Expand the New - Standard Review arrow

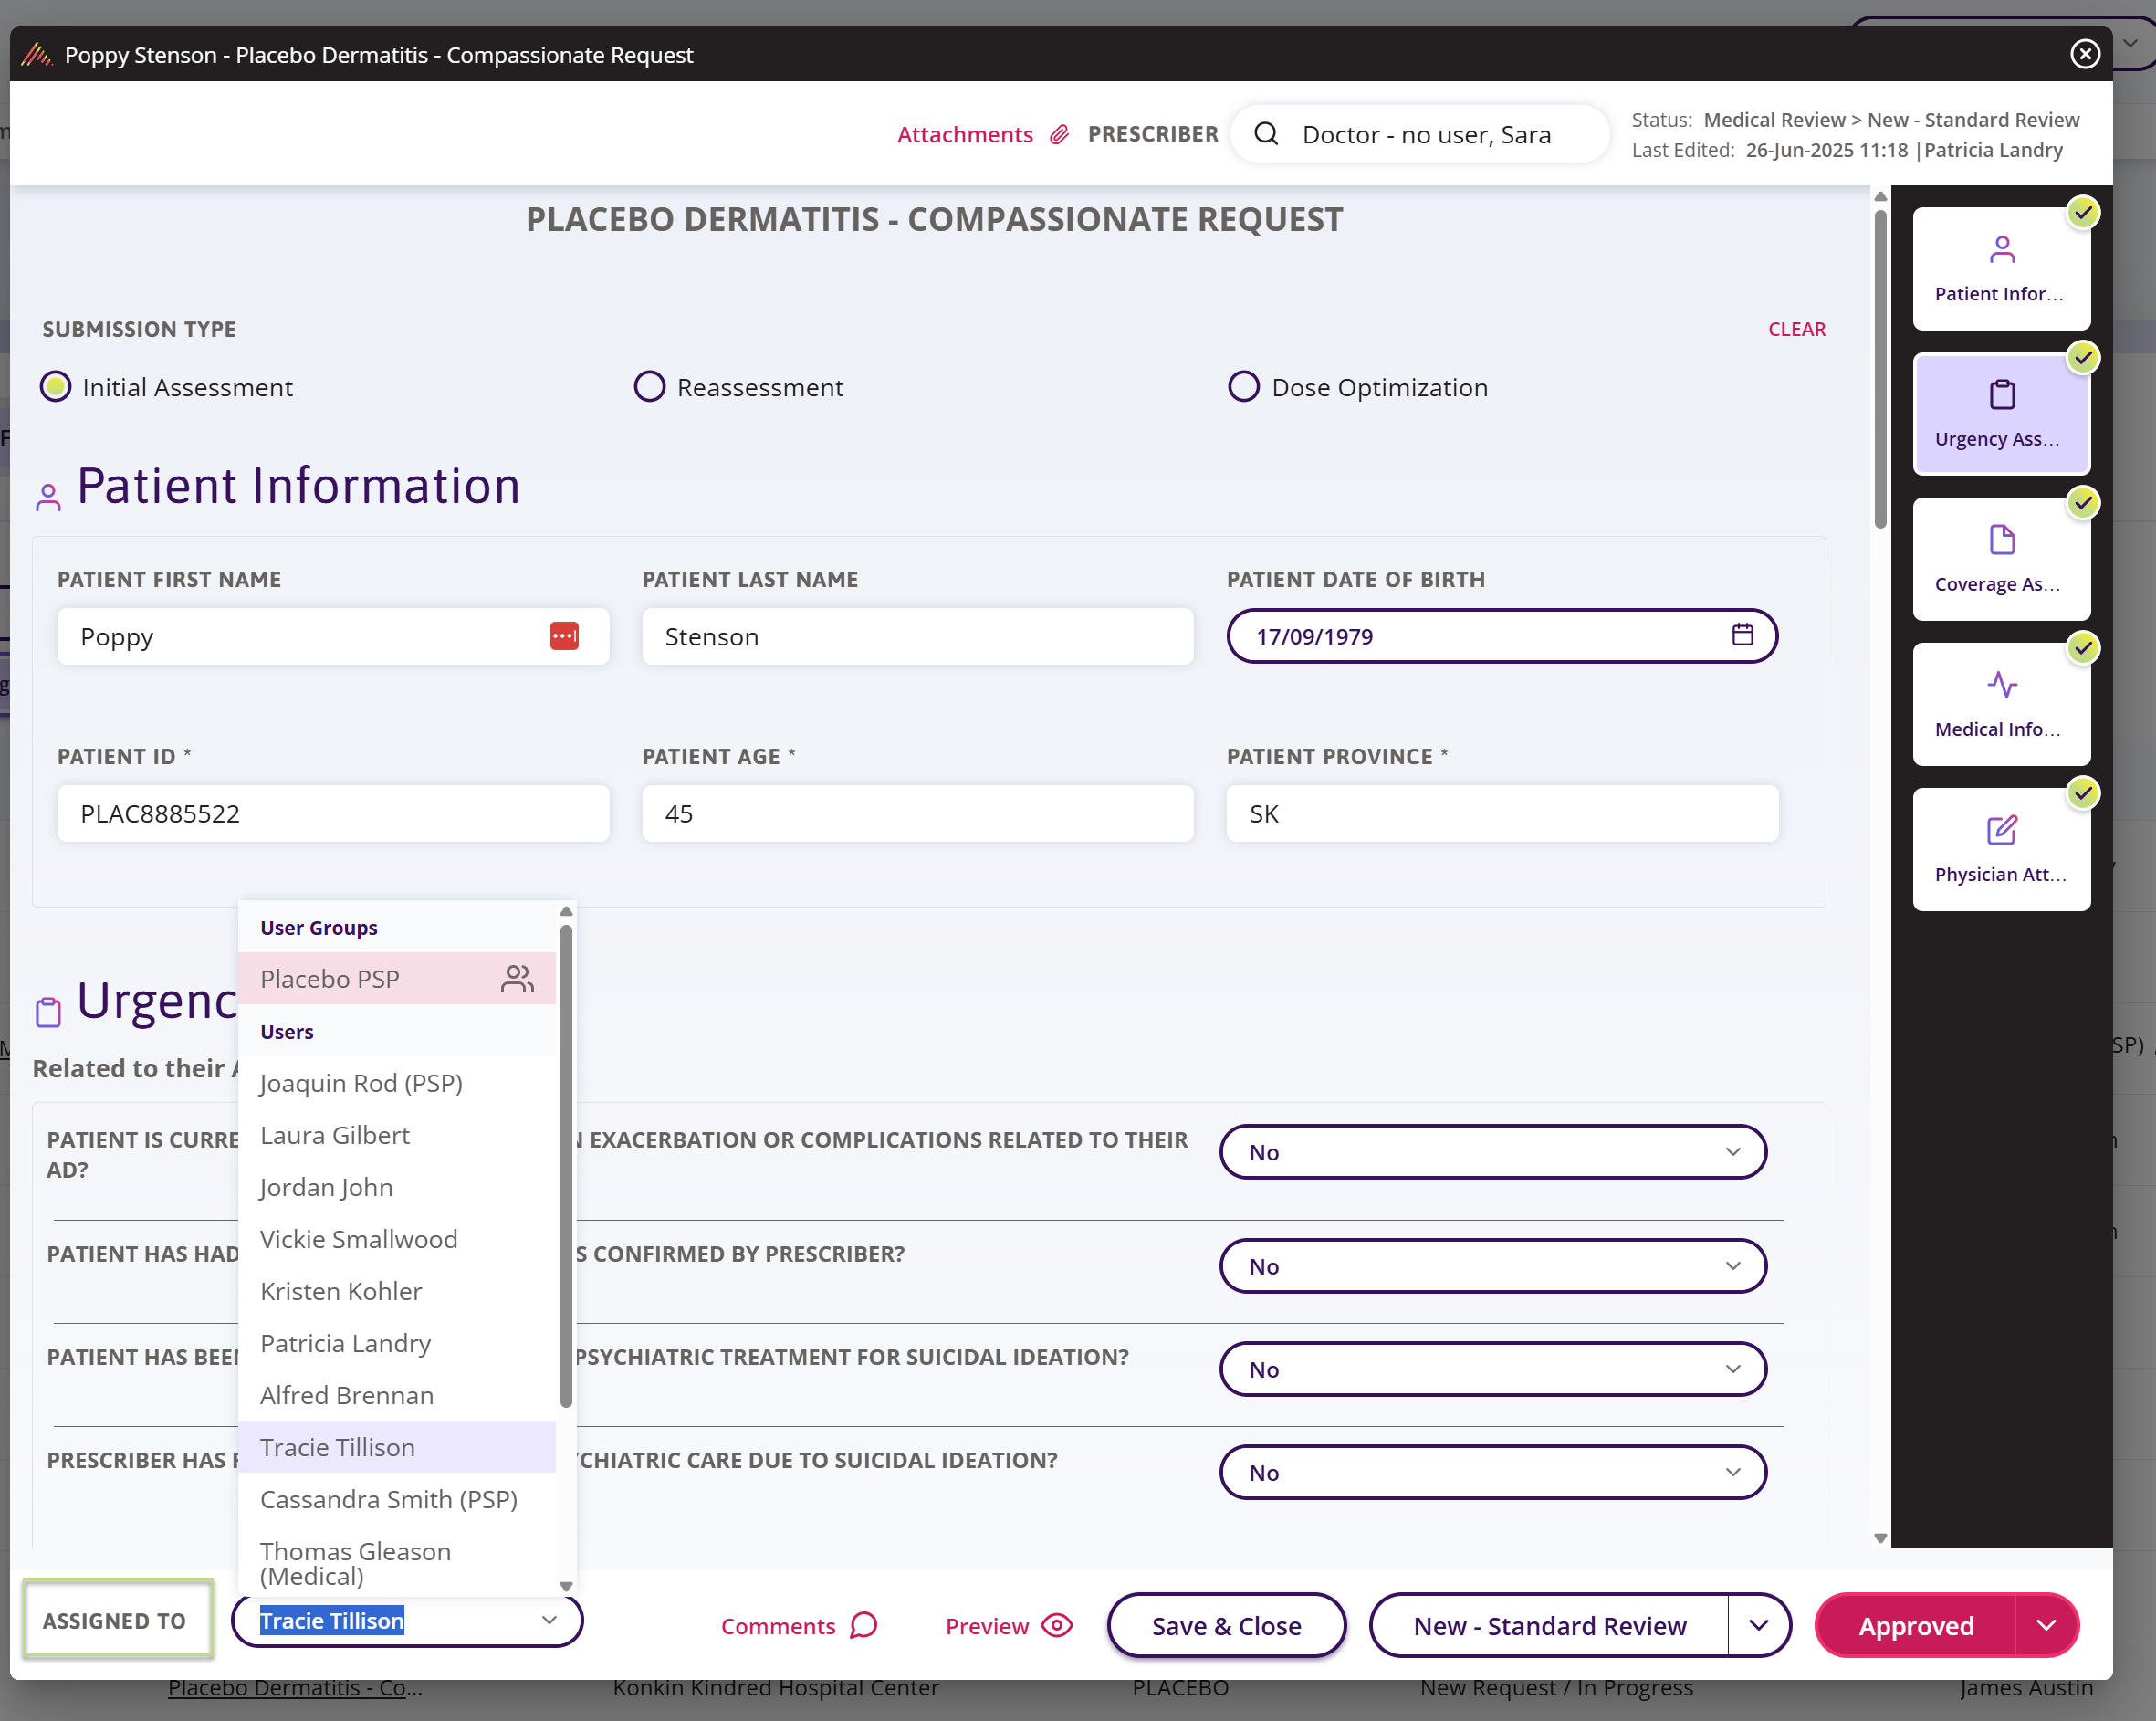[1759, 1625]
